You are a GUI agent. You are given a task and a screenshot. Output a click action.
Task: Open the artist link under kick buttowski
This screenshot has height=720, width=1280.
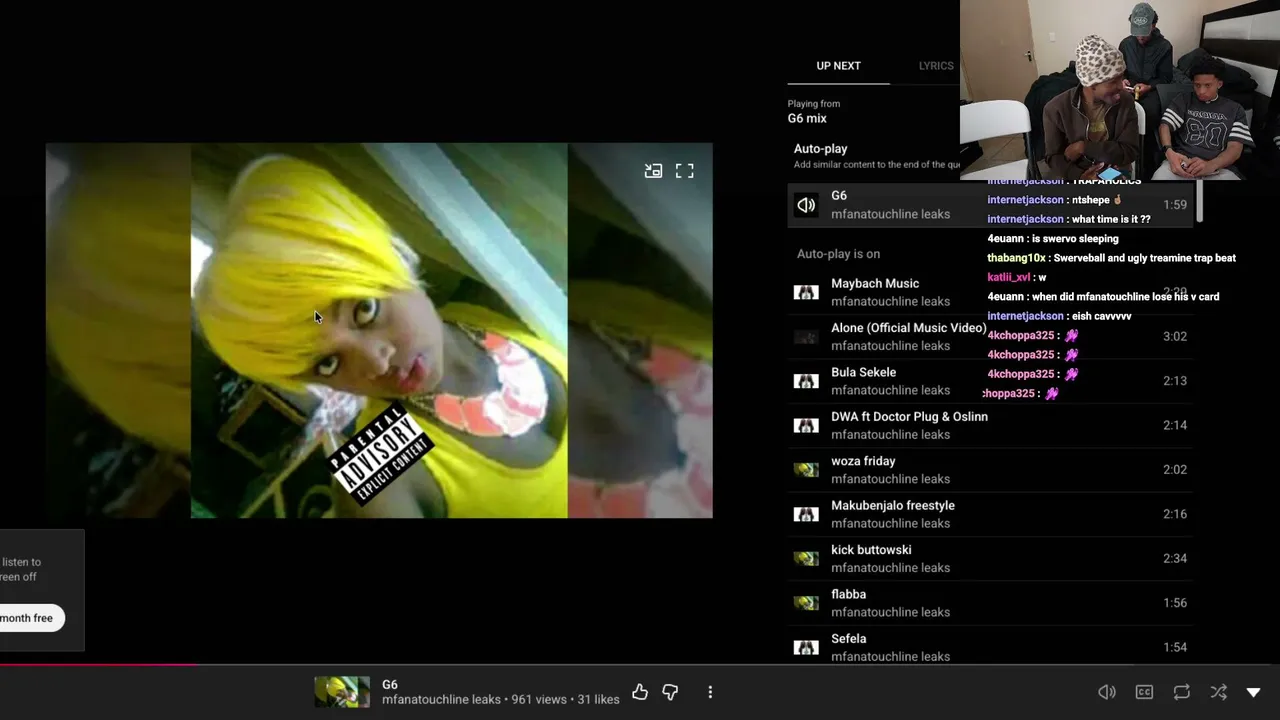[x=890, y=568]
